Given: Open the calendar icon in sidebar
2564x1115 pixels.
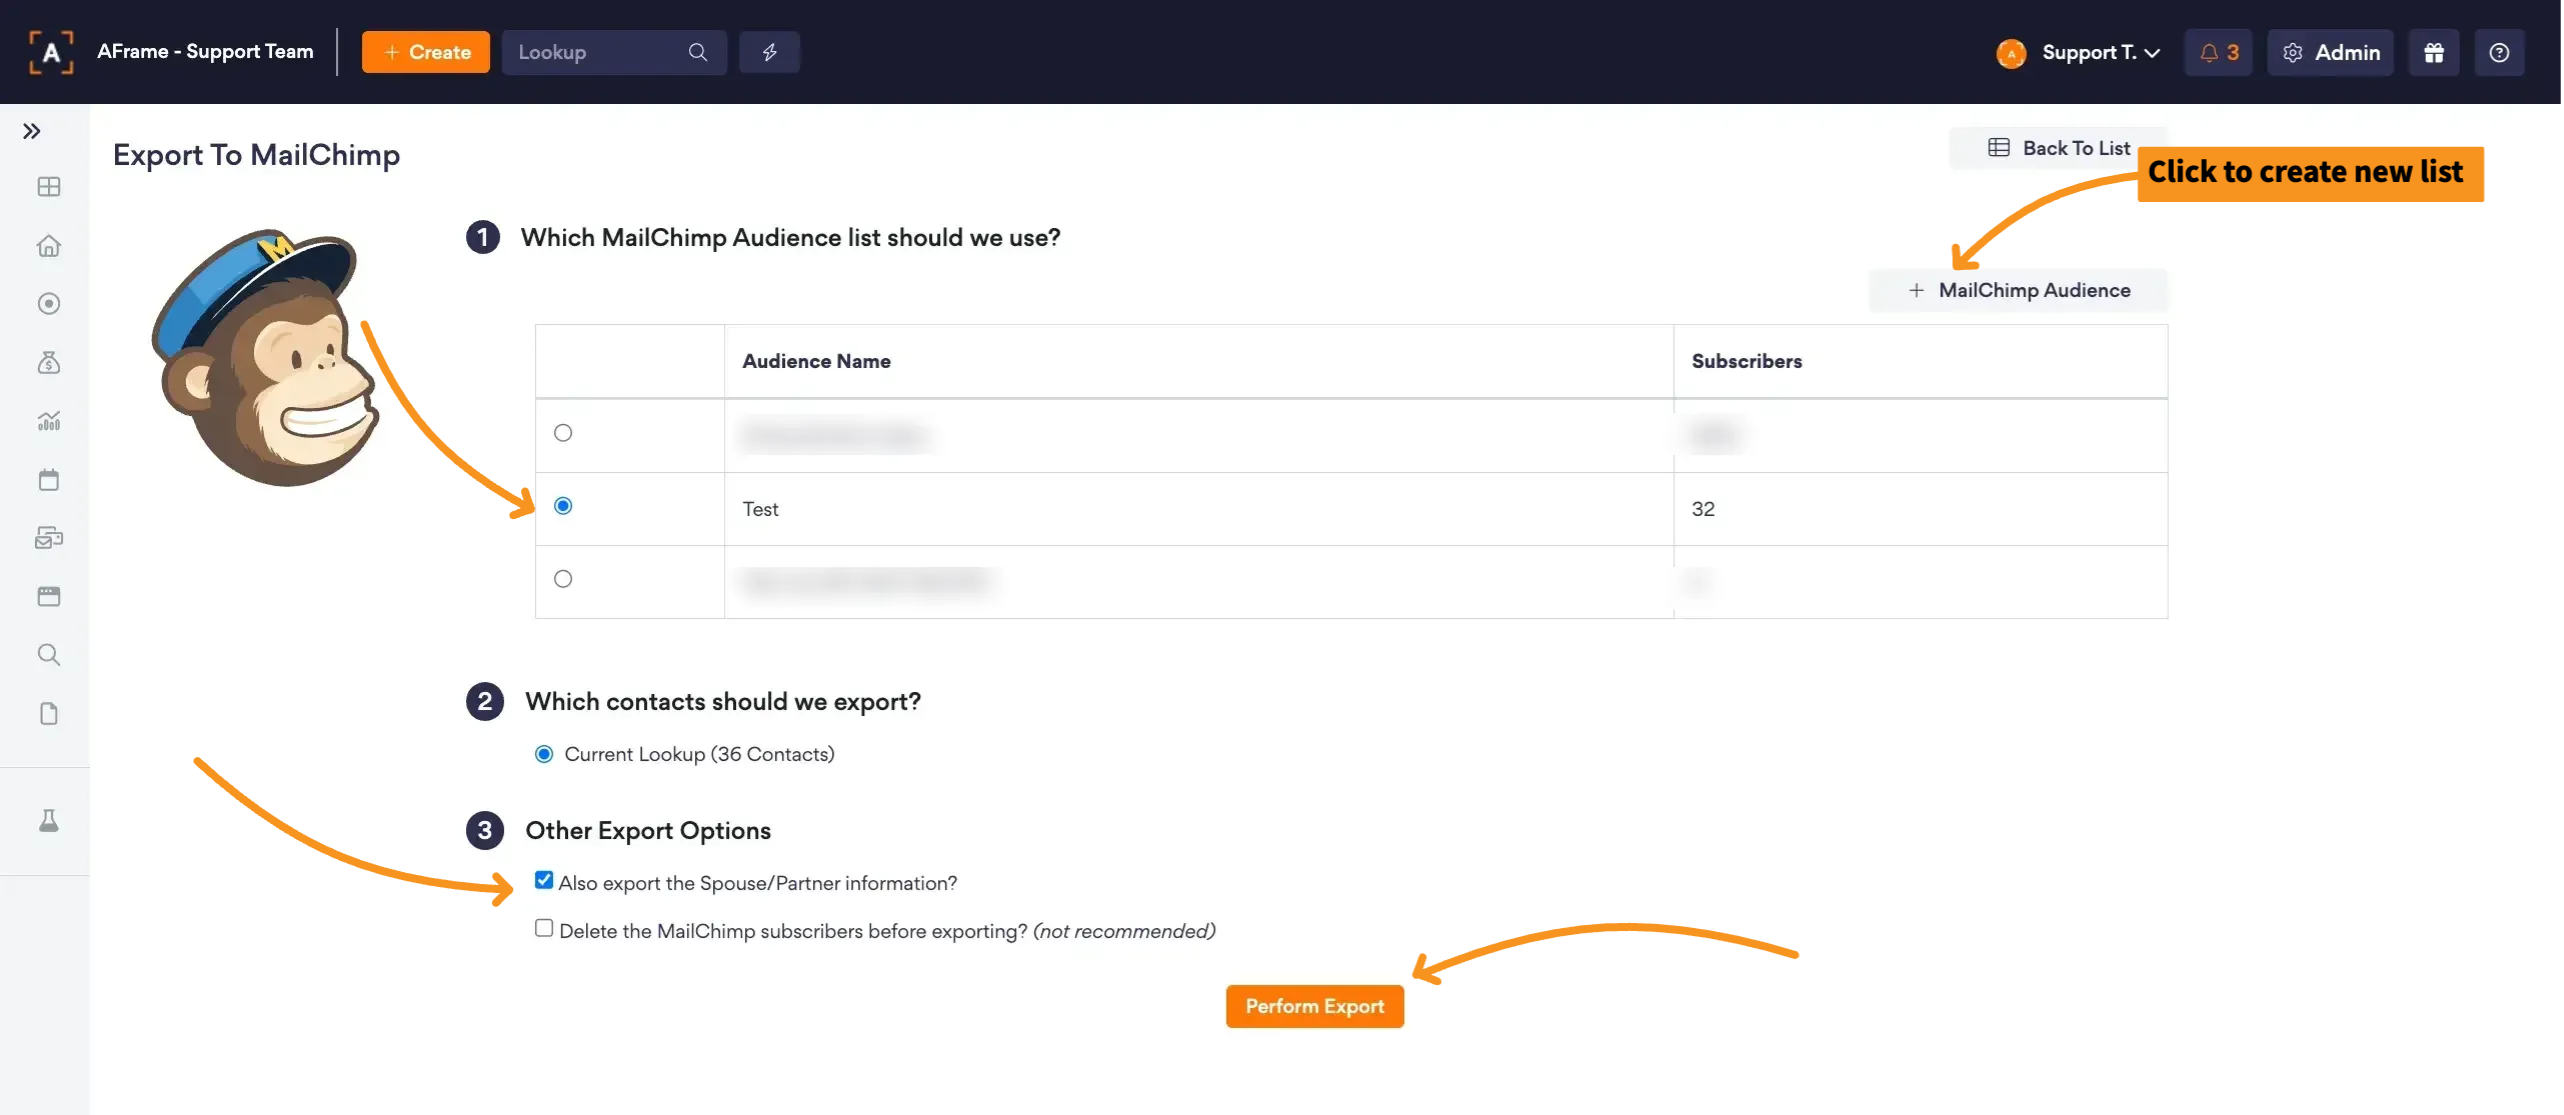Looking at the screenshot, I should coord(48,480).
